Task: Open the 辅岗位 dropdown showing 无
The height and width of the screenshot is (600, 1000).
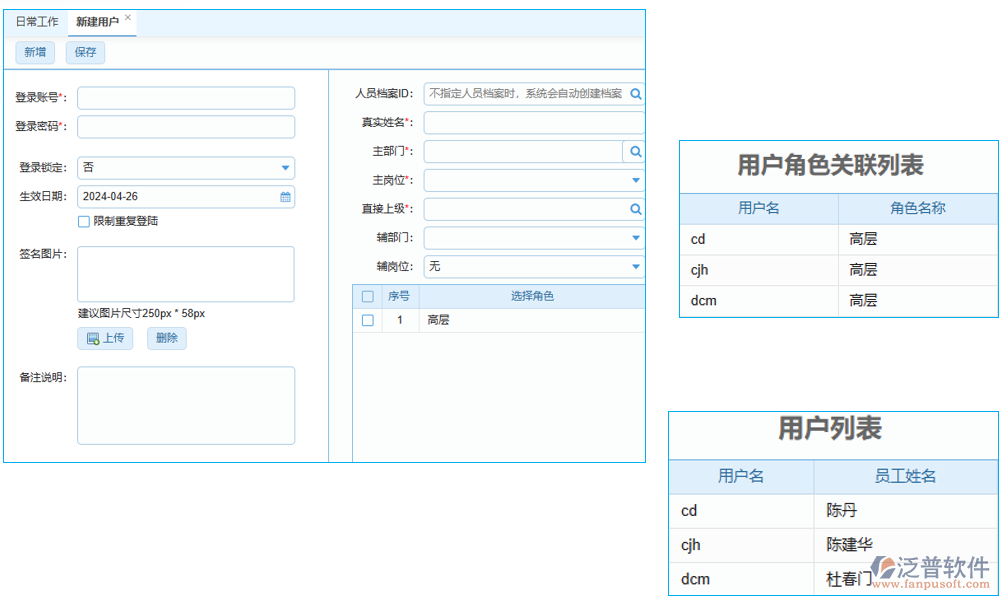Action: (x=634, y=267)
